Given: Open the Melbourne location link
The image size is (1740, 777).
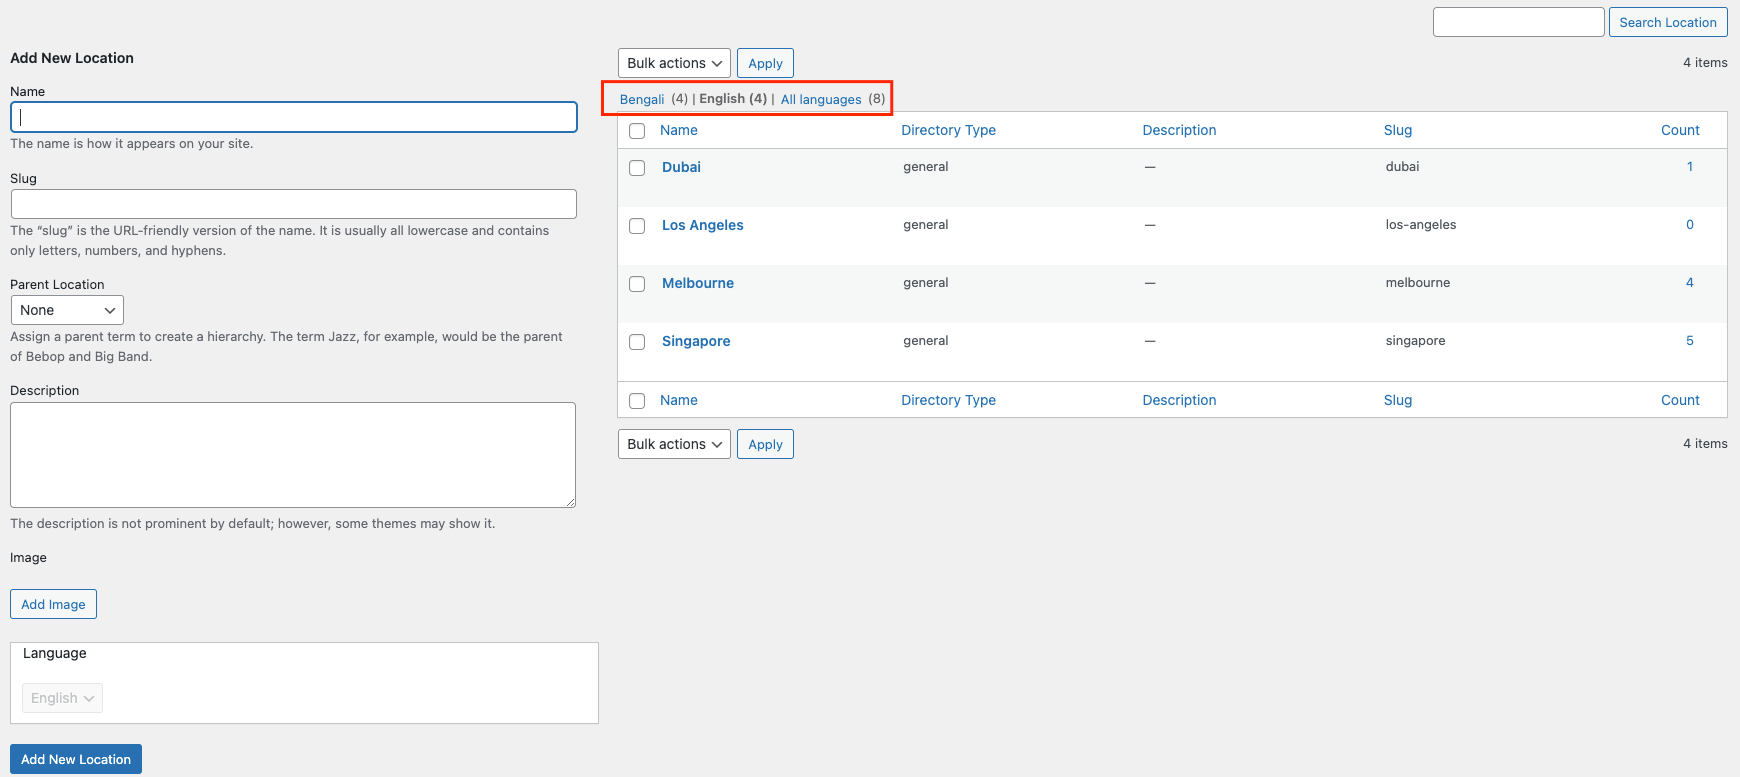Looking at the screenshot, I should (x=697, y=283).
